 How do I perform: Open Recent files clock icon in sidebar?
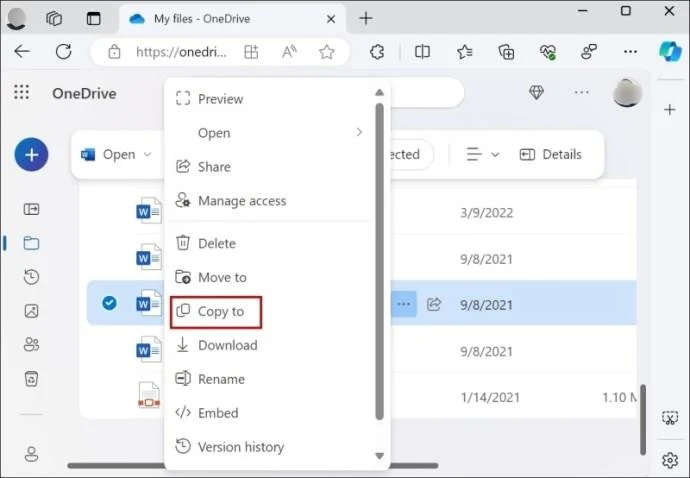point(31,277)
